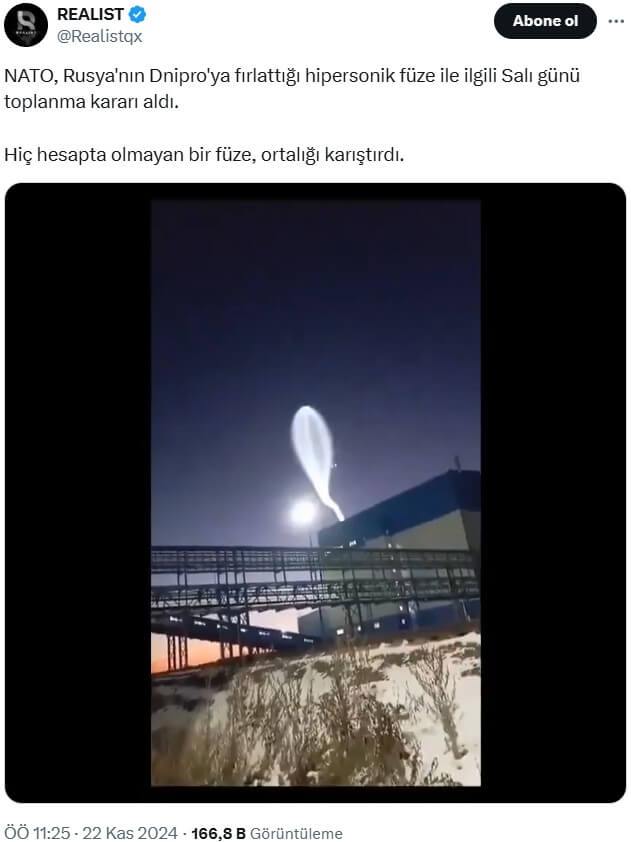Play the embedded missile video
Image resolution: width=631 pixels, height=842 pixels.
[316, 493]
